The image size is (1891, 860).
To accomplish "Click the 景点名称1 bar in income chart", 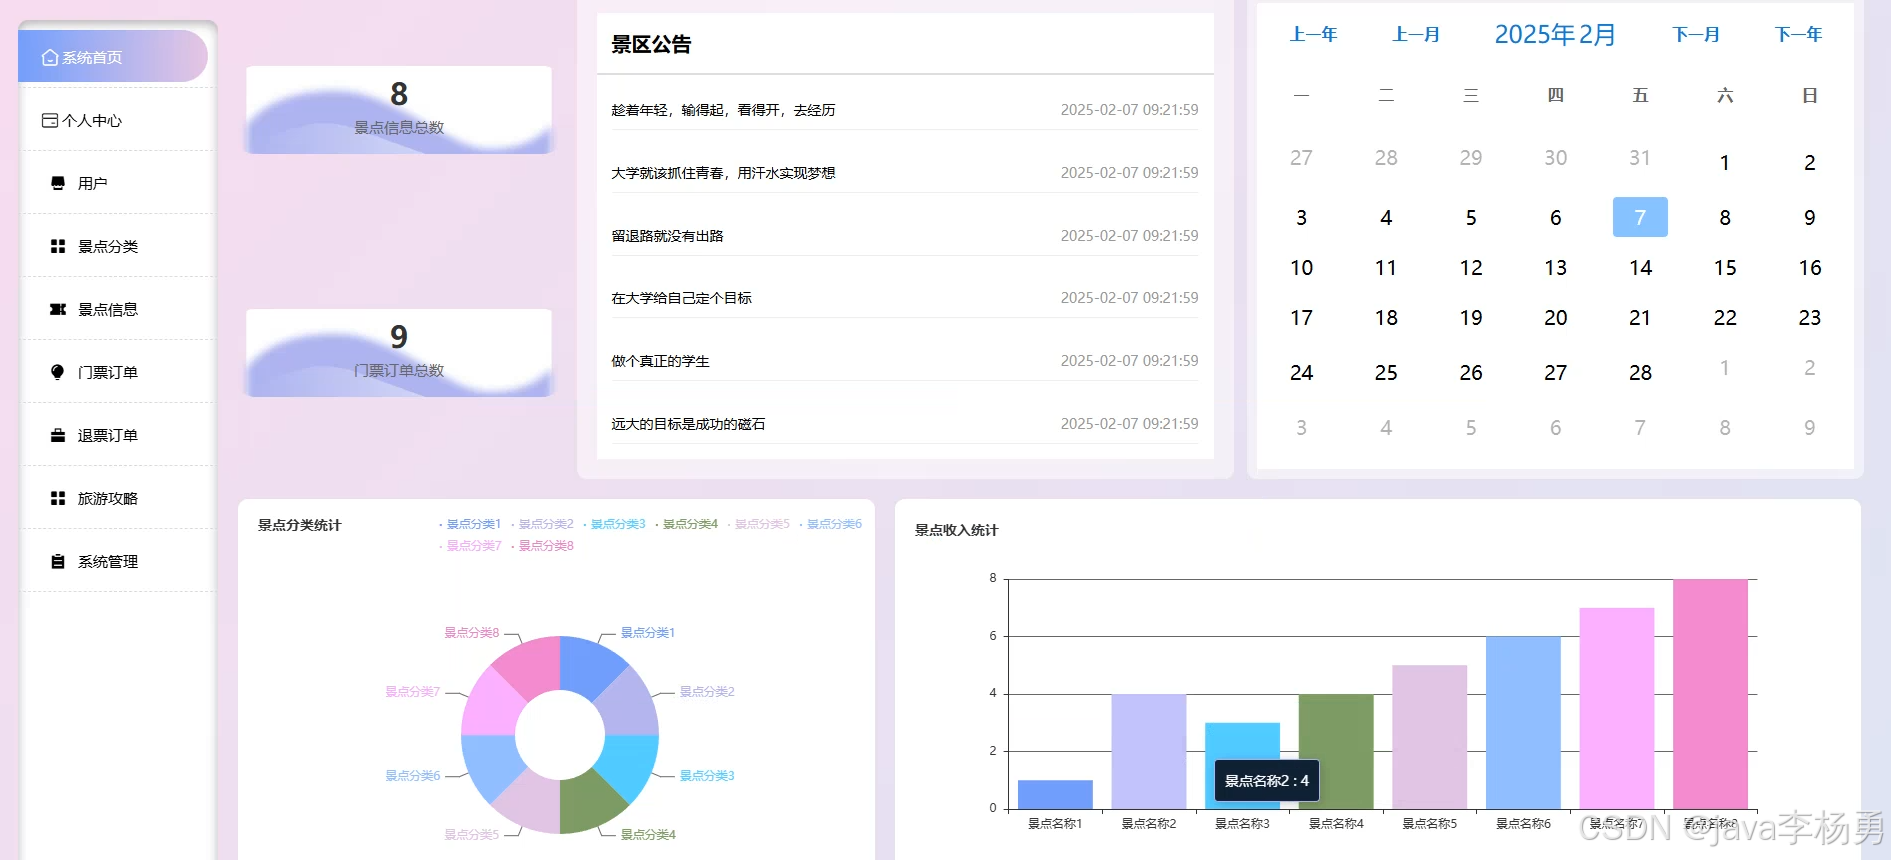I will coord(1055,794).
